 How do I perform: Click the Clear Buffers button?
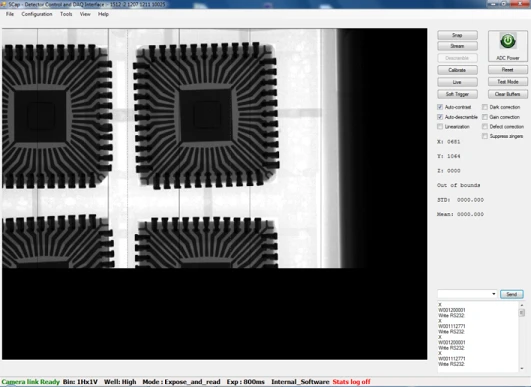coord(508,94)
